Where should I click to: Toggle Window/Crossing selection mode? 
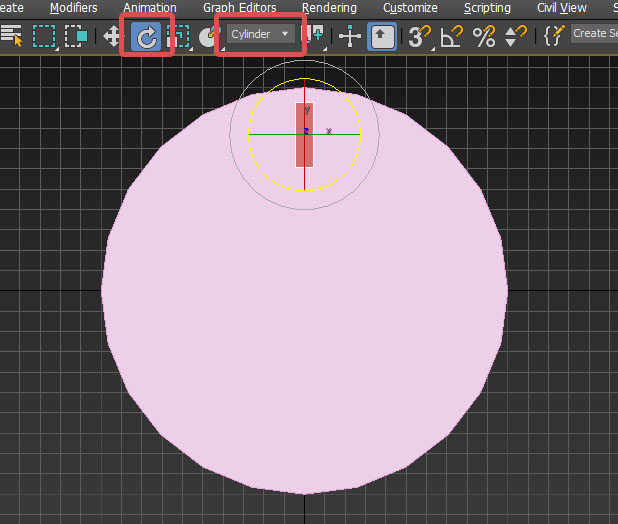(x=76, y=36)
